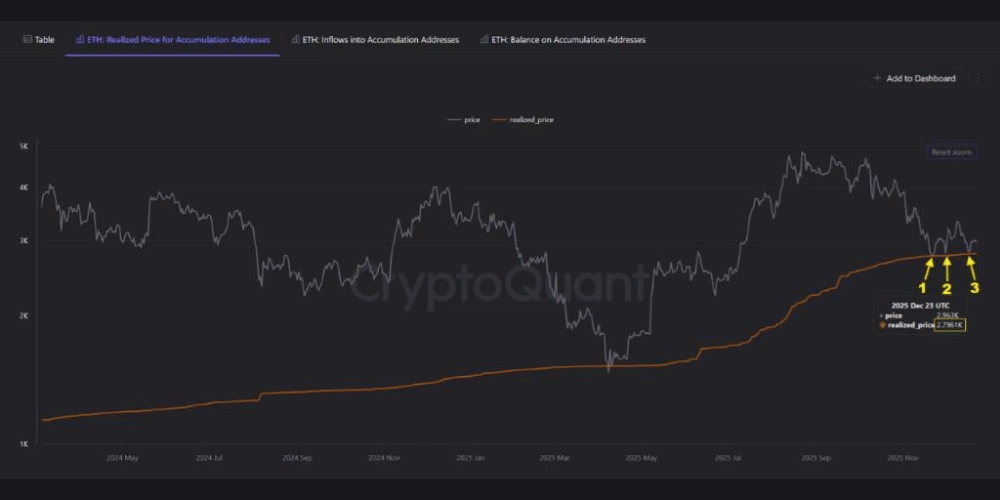Select ETH: Balance on Accumulation Addresses tab

pos(568,40)
